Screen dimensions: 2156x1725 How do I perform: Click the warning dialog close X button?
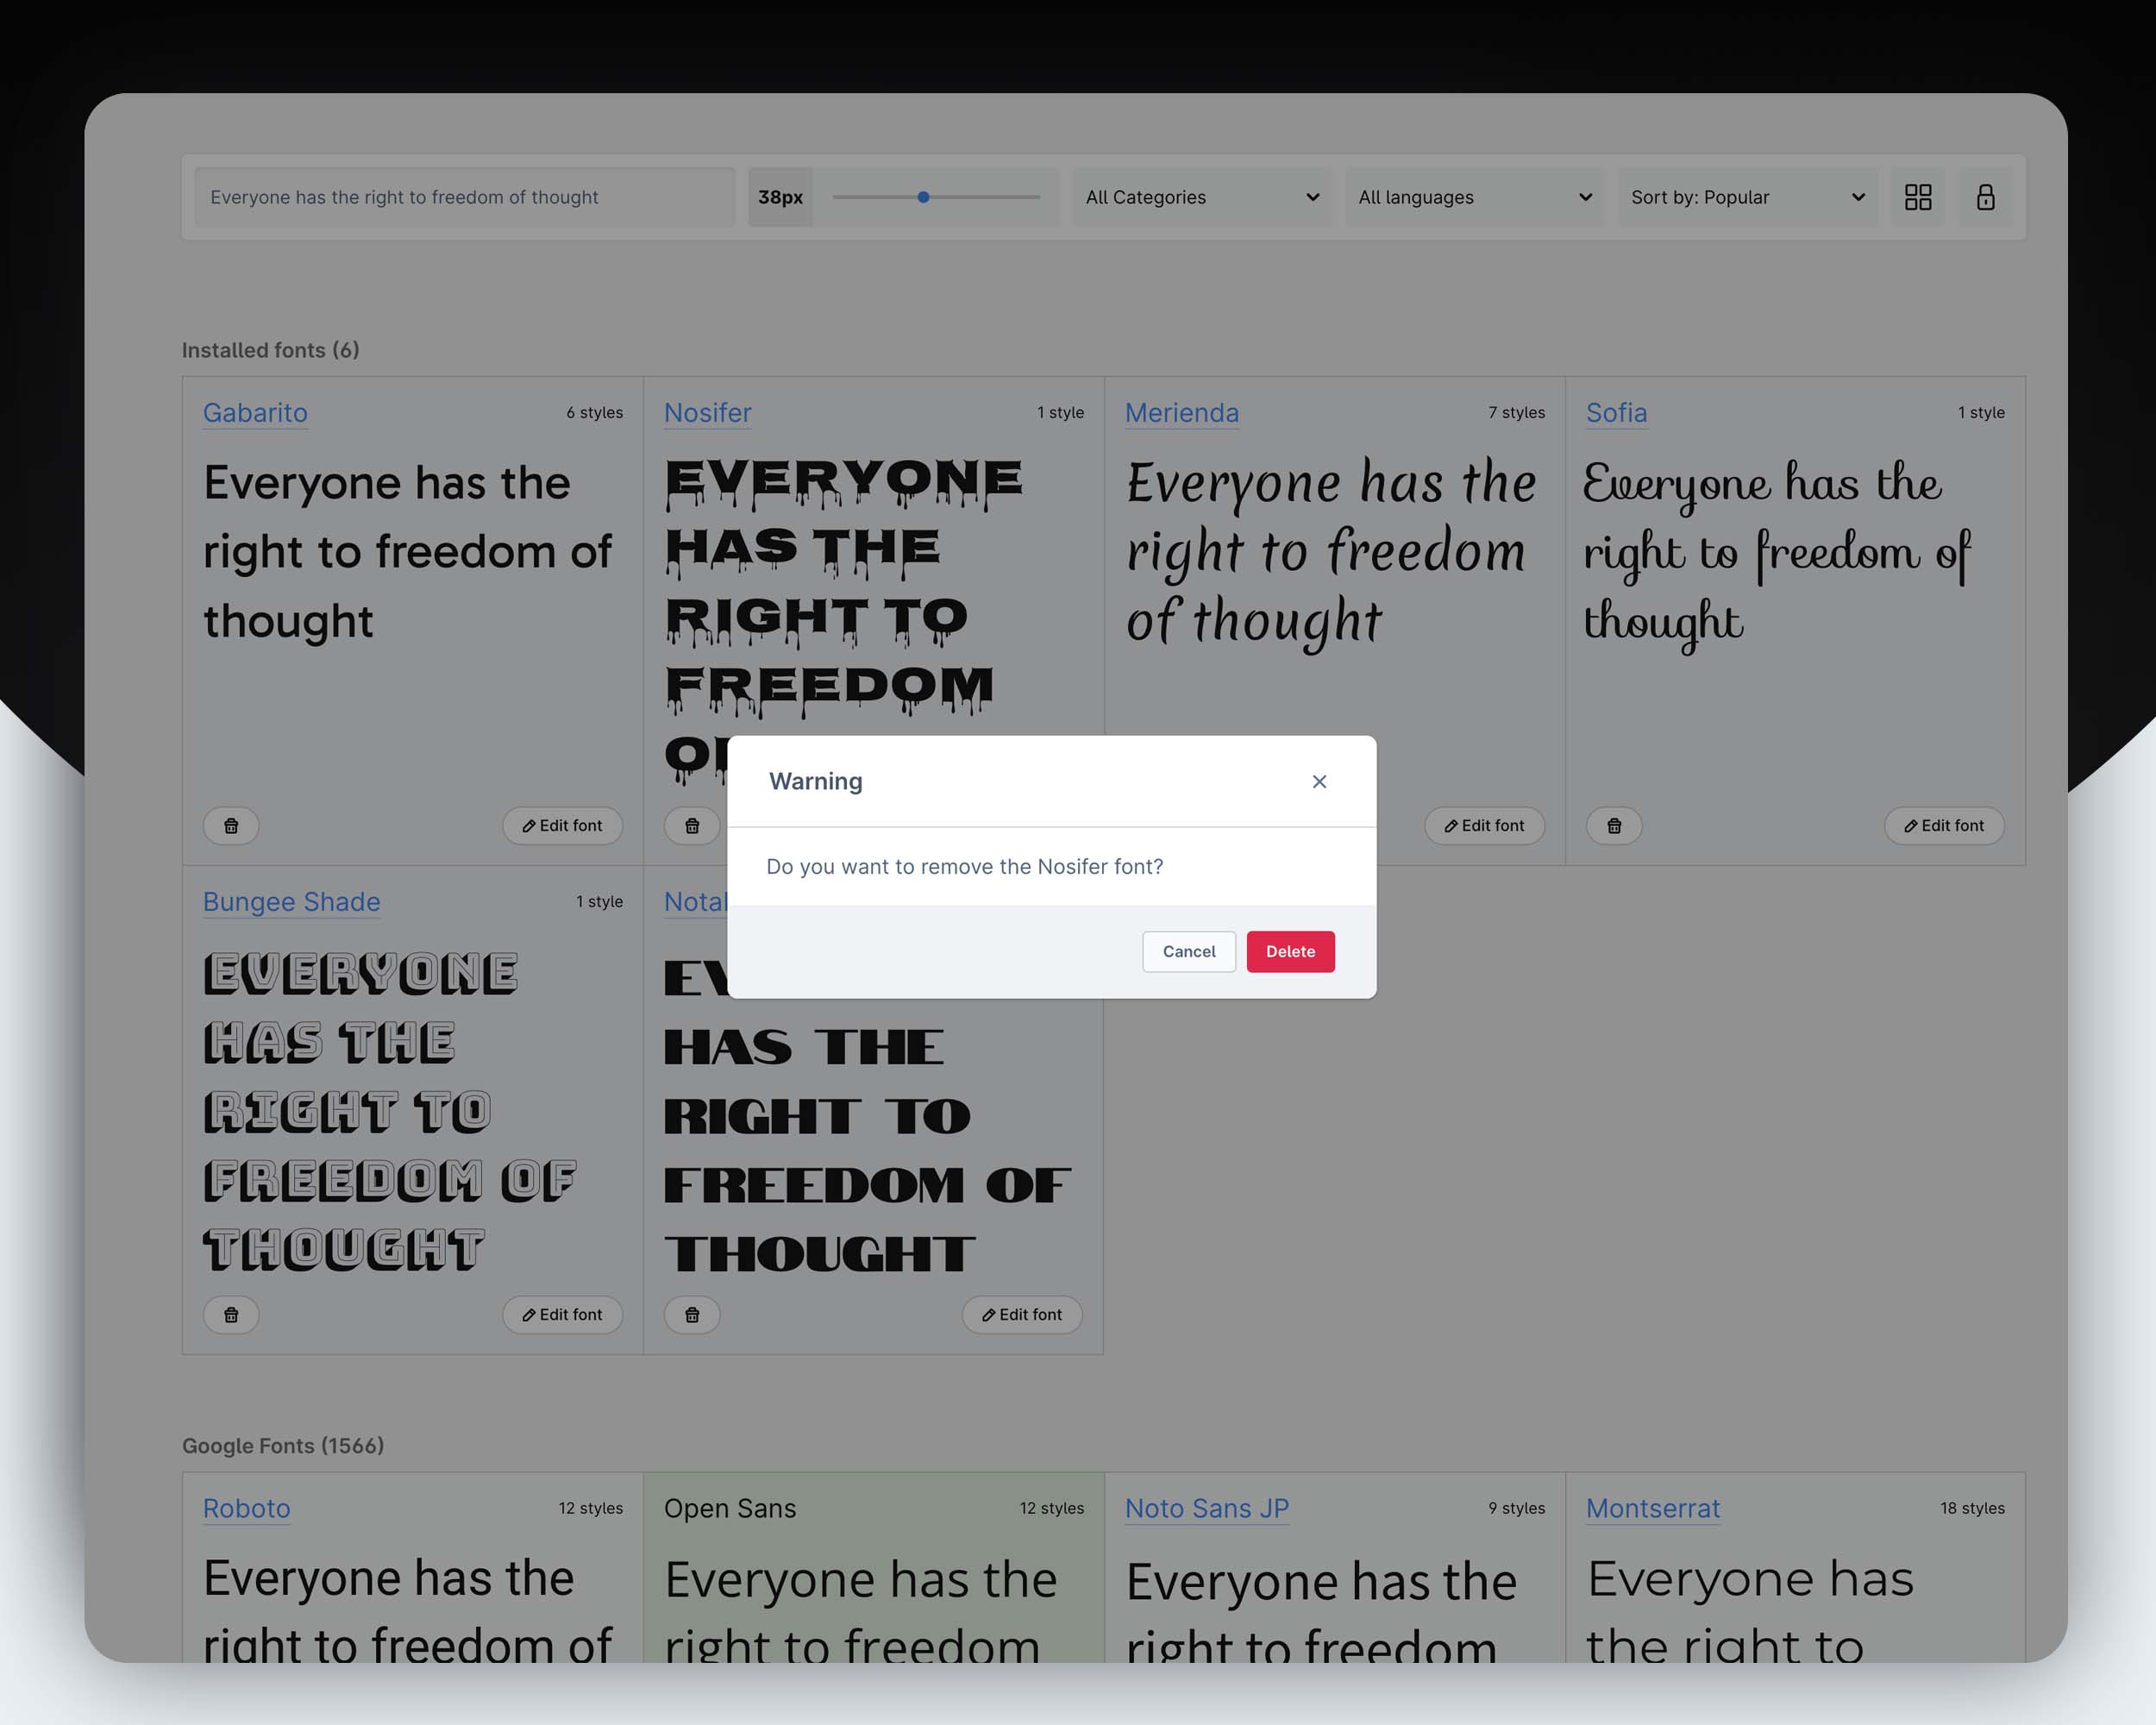click(1320, 780)
